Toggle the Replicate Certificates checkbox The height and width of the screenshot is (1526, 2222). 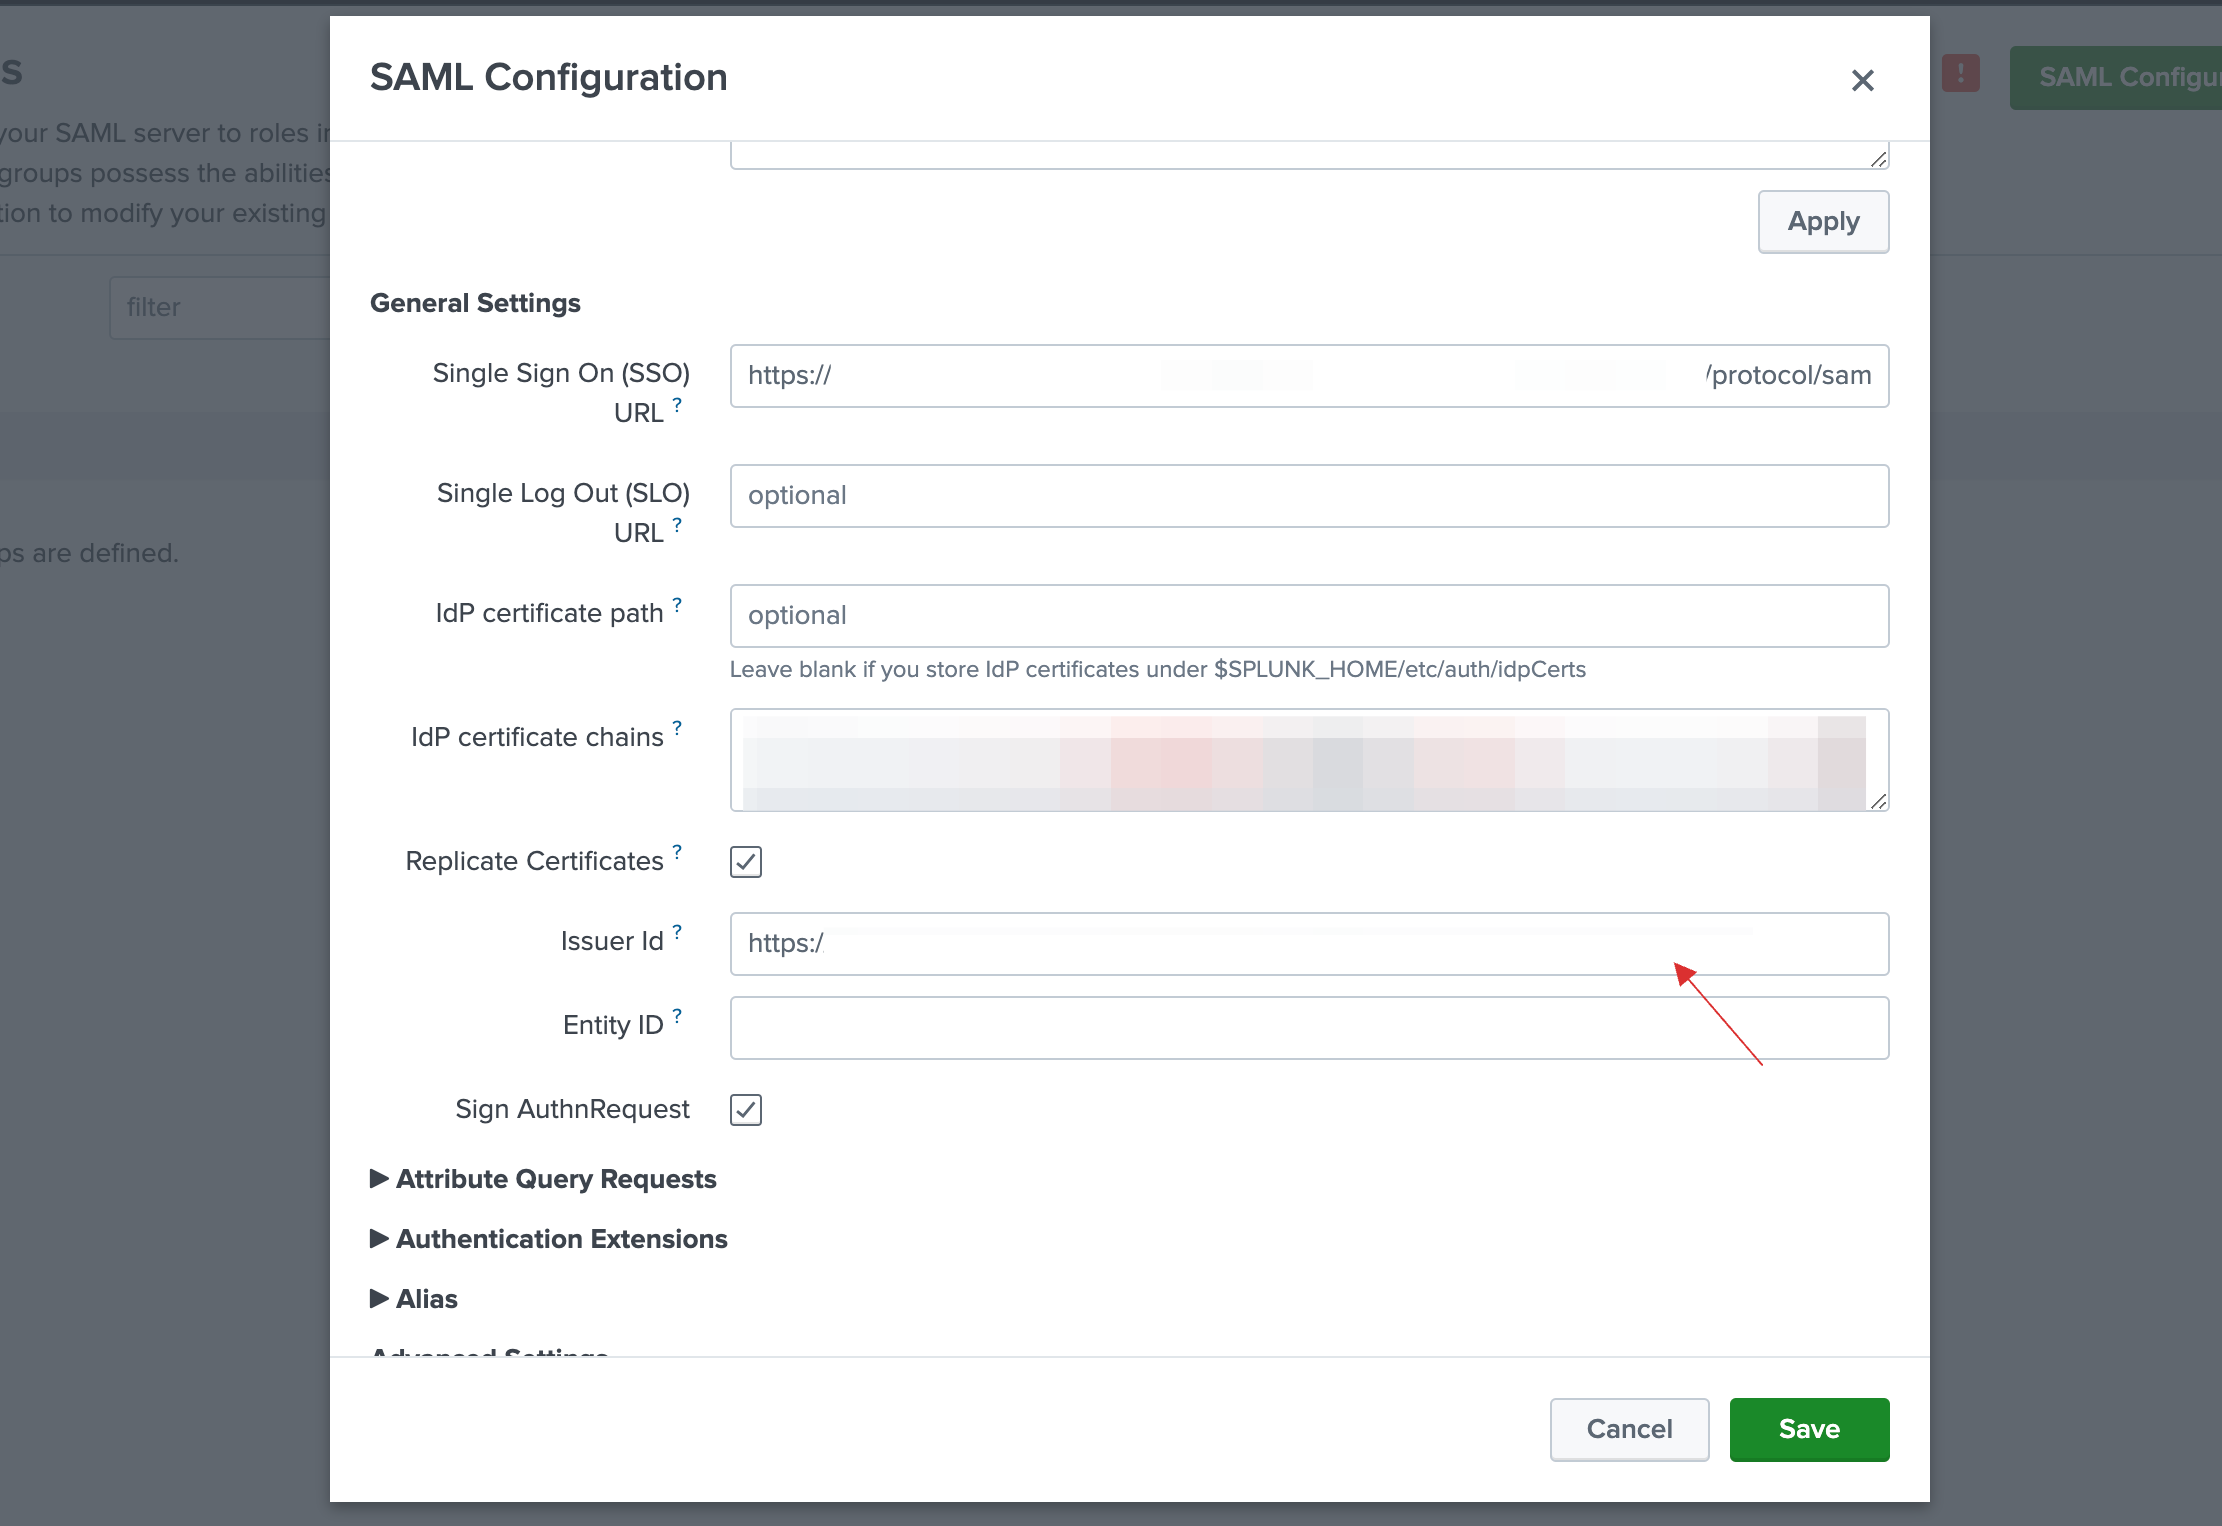[745, 863]
